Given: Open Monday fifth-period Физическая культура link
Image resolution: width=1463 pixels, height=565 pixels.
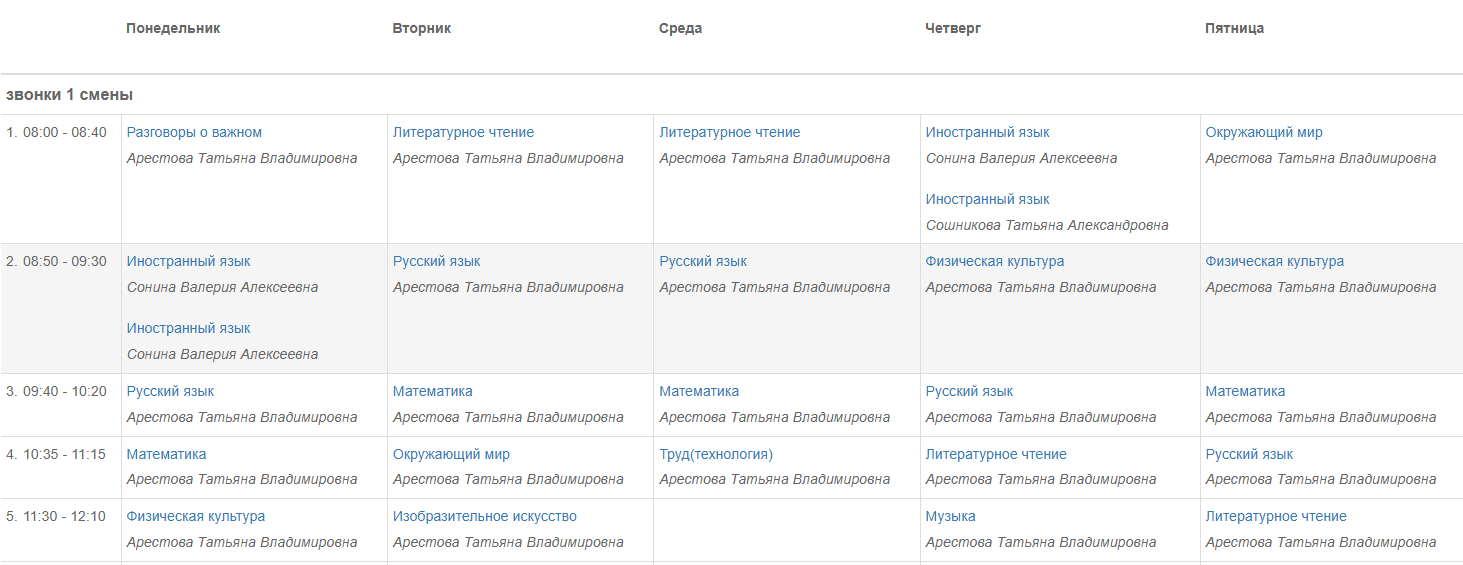Looking at the screenshot, I should (x=195, y=516).
